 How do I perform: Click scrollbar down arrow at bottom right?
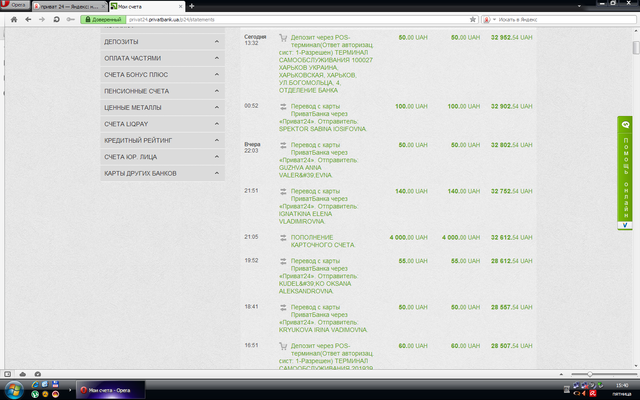pos(636,366)
